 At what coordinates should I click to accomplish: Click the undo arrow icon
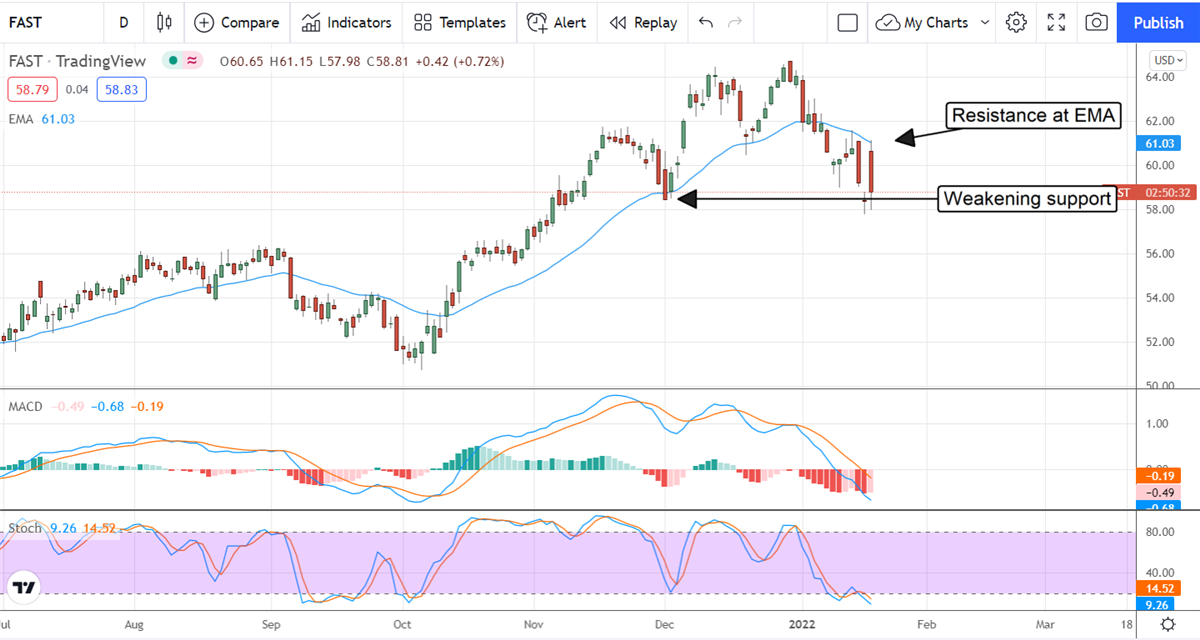[706, 22]
